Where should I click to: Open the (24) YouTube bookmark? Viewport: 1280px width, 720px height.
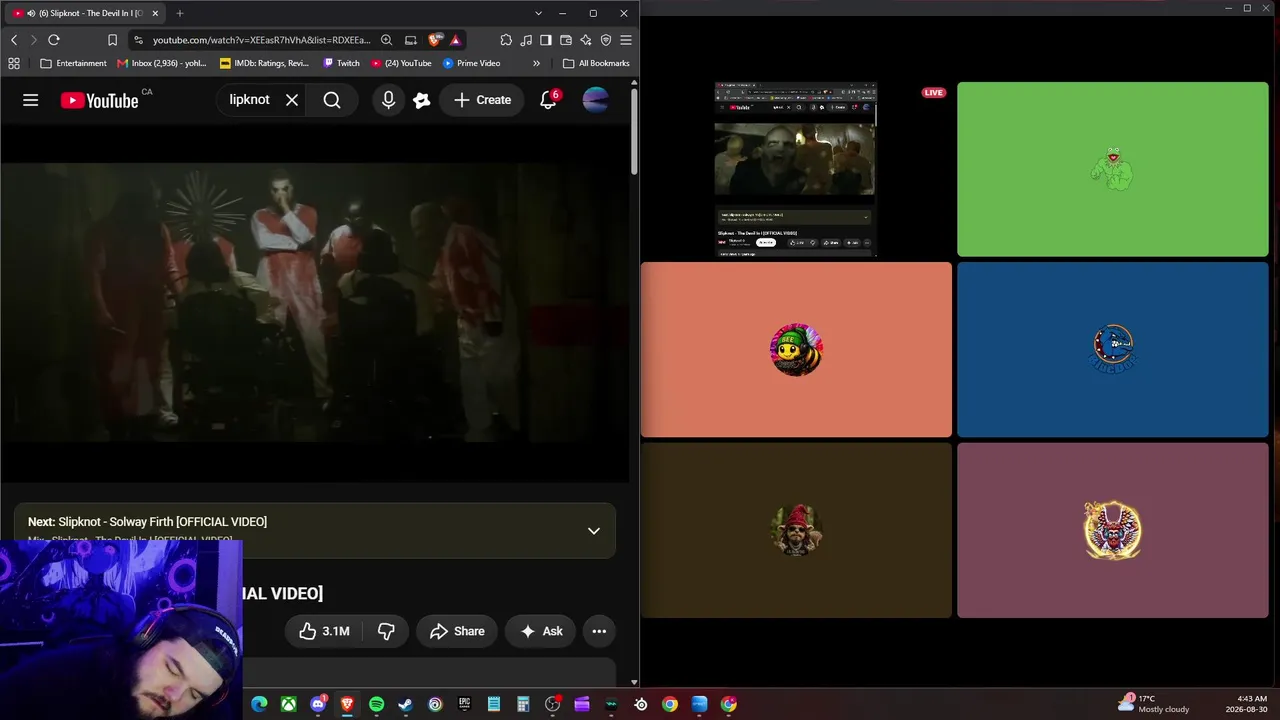click(401, 63)
